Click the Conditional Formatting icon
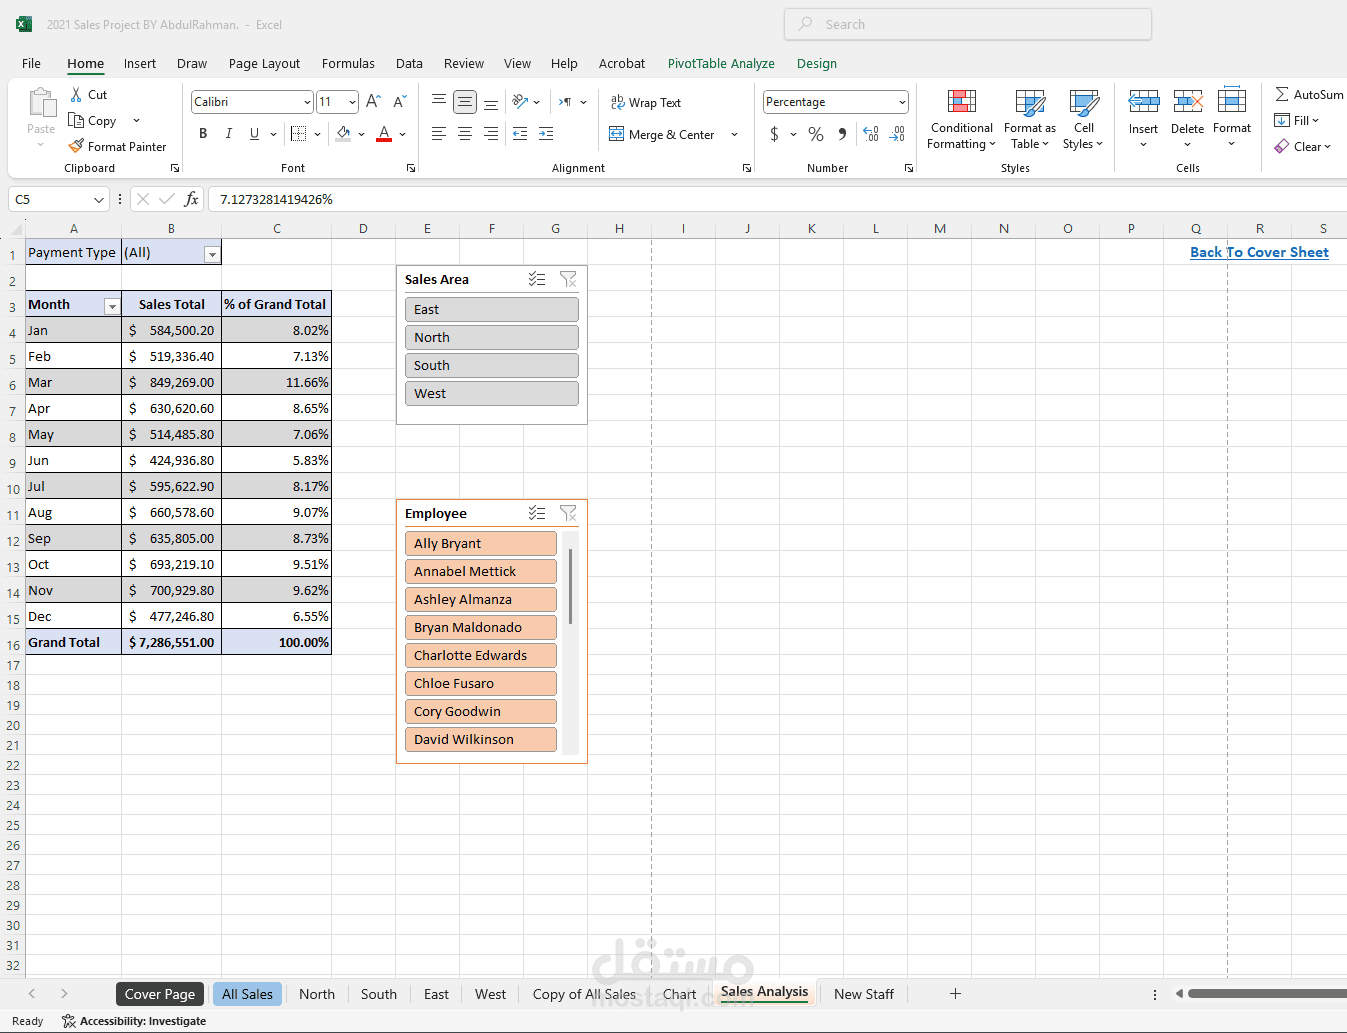The width and height of the screenshot is (1347, 1033). point(961,102)
